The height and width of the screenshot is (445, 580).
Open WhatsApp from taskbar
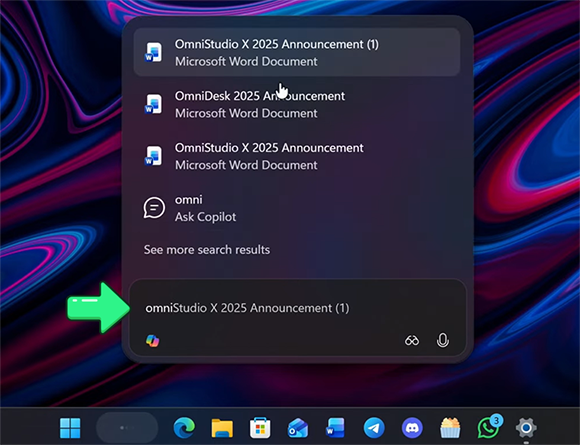point(489,427)
